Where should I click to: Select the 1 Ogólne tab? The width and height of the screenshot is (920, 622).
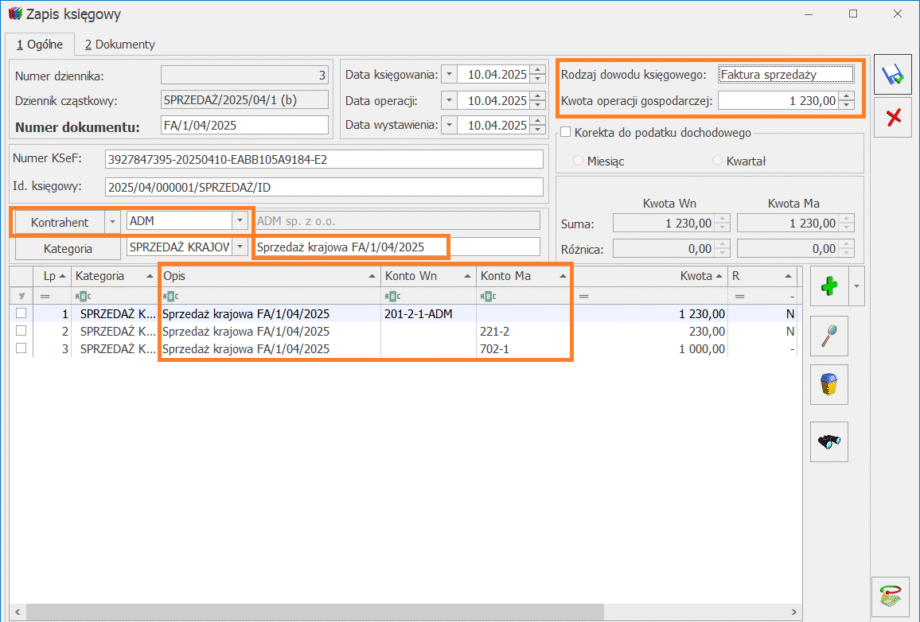click(39, 44)
